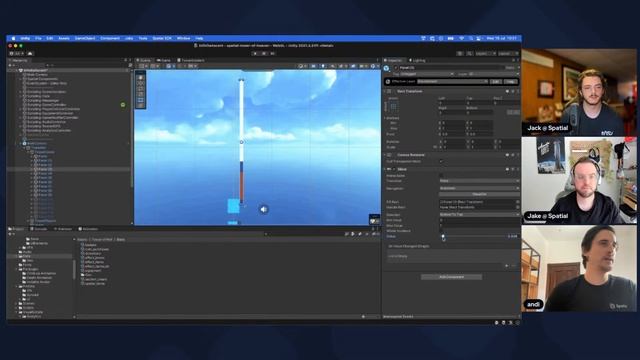Open the Effective Layer dropdown
The width and height of the screenshot is (640, 360).
click(x=452, y=82)
